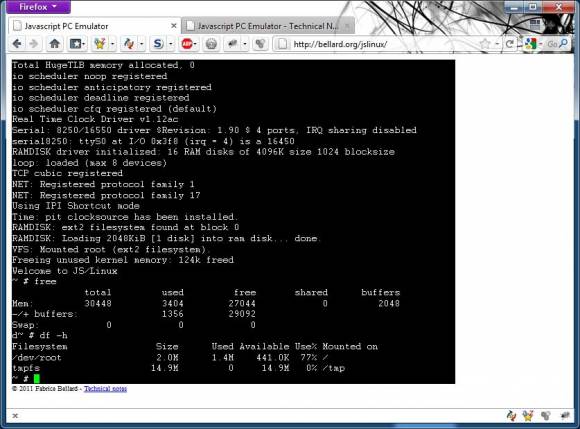Click the orange-blue swirl toolbar icon

tap(128, 44)
